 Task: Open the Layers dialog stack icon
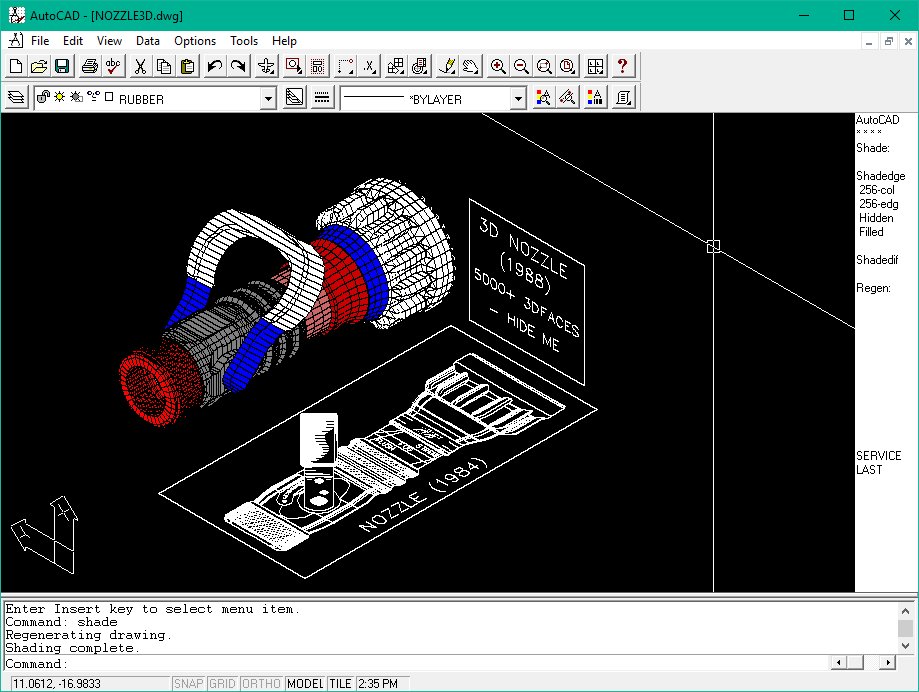tap(16, 97)
